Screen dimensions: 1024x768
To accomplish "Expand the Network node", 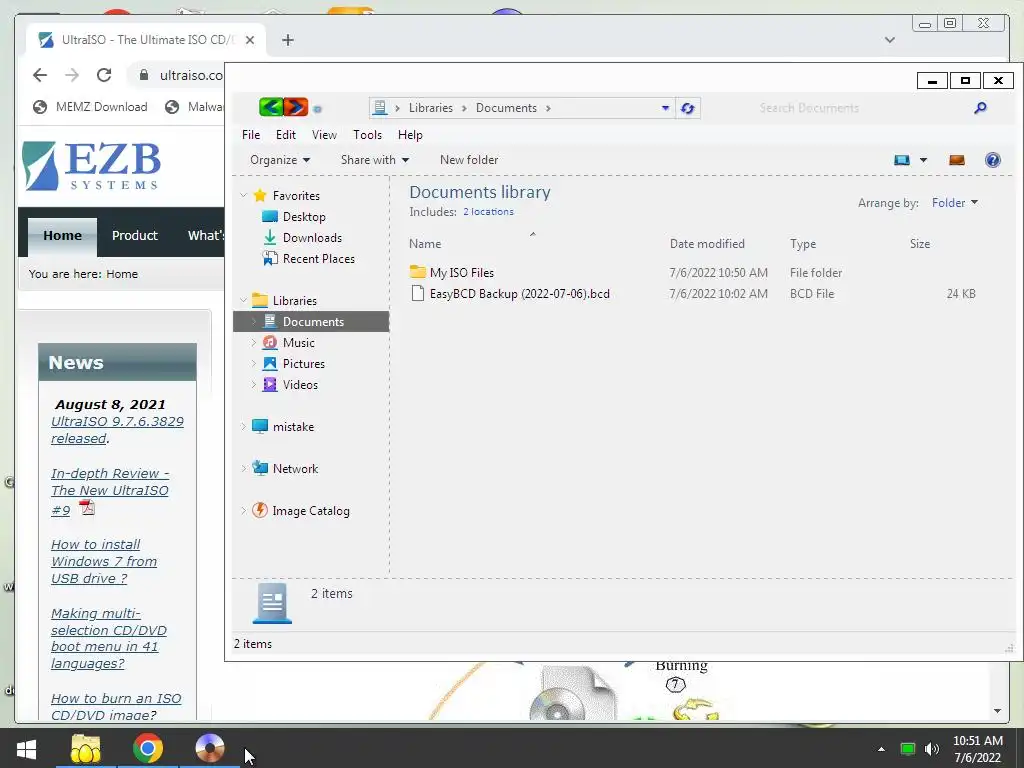I will pyautogui.click(x=244, y=468).
